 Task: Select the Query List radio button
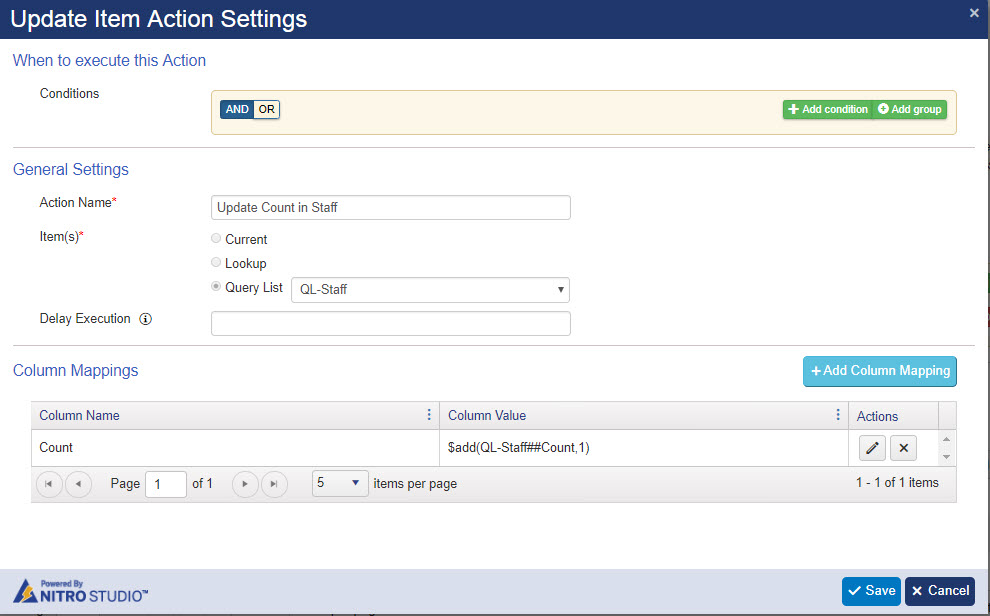tap(216, 287)
